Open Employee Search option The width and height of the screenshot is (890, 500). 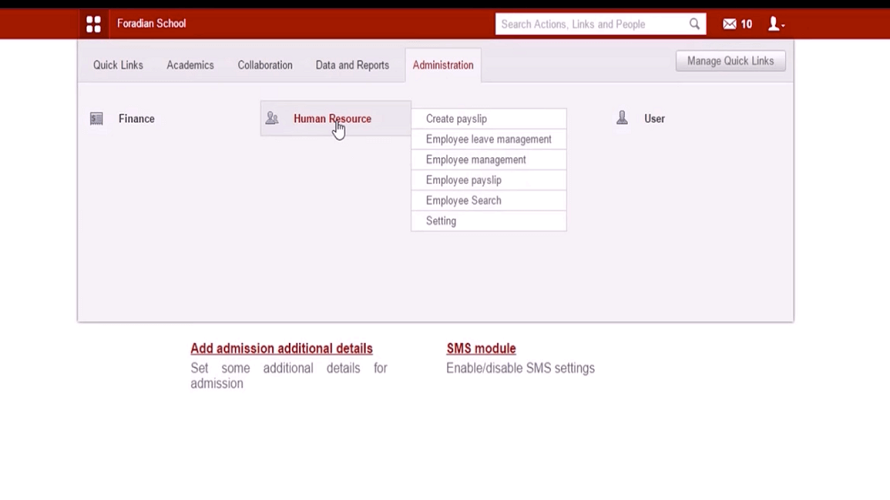tap(463, 200)
